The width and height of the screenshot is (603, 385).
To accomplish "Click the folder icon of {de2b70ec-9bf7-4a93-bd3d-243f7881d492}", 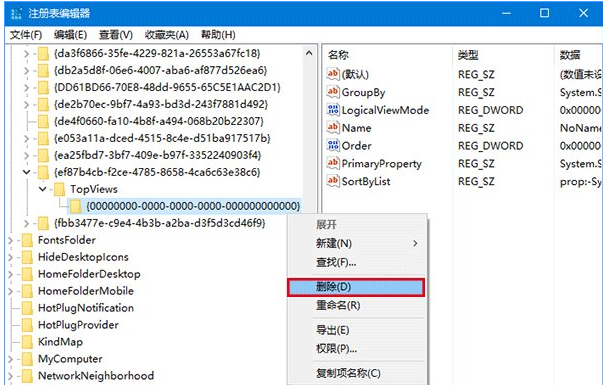I will (43, 105).
